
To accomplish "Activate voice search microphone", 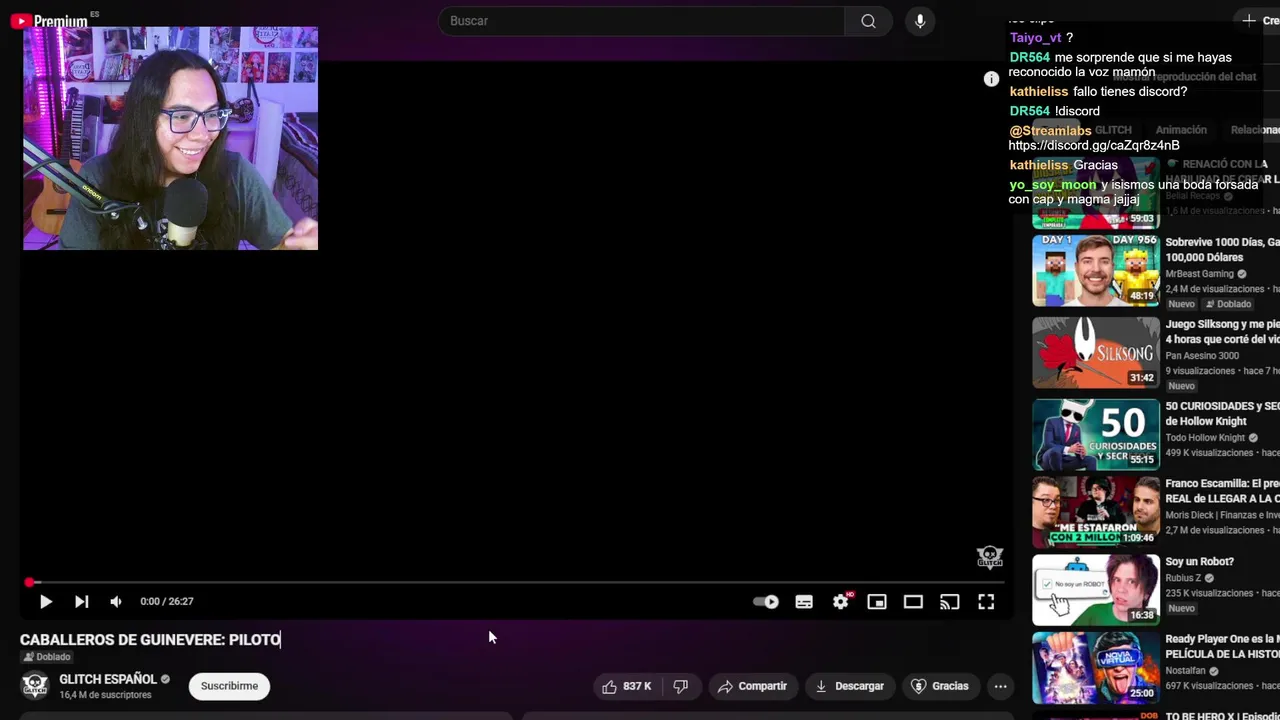I will click(x=920, y=21).
